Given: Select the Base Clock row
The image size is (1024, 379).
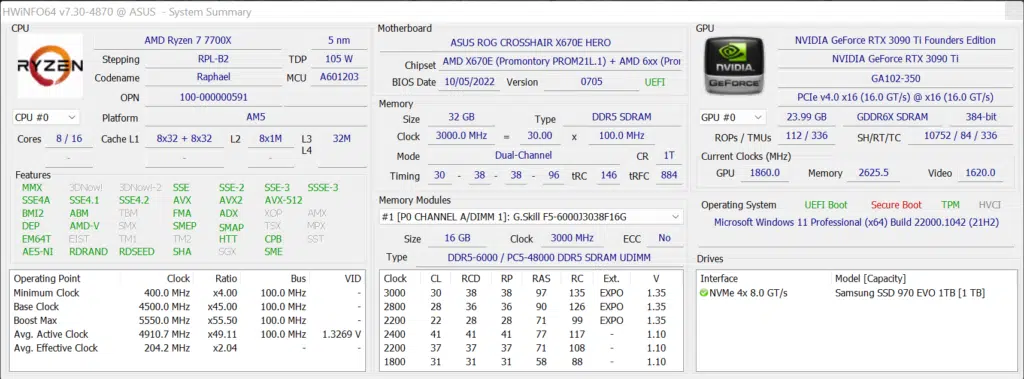Looking at the screenshot, I should click(x=187, y=306).
